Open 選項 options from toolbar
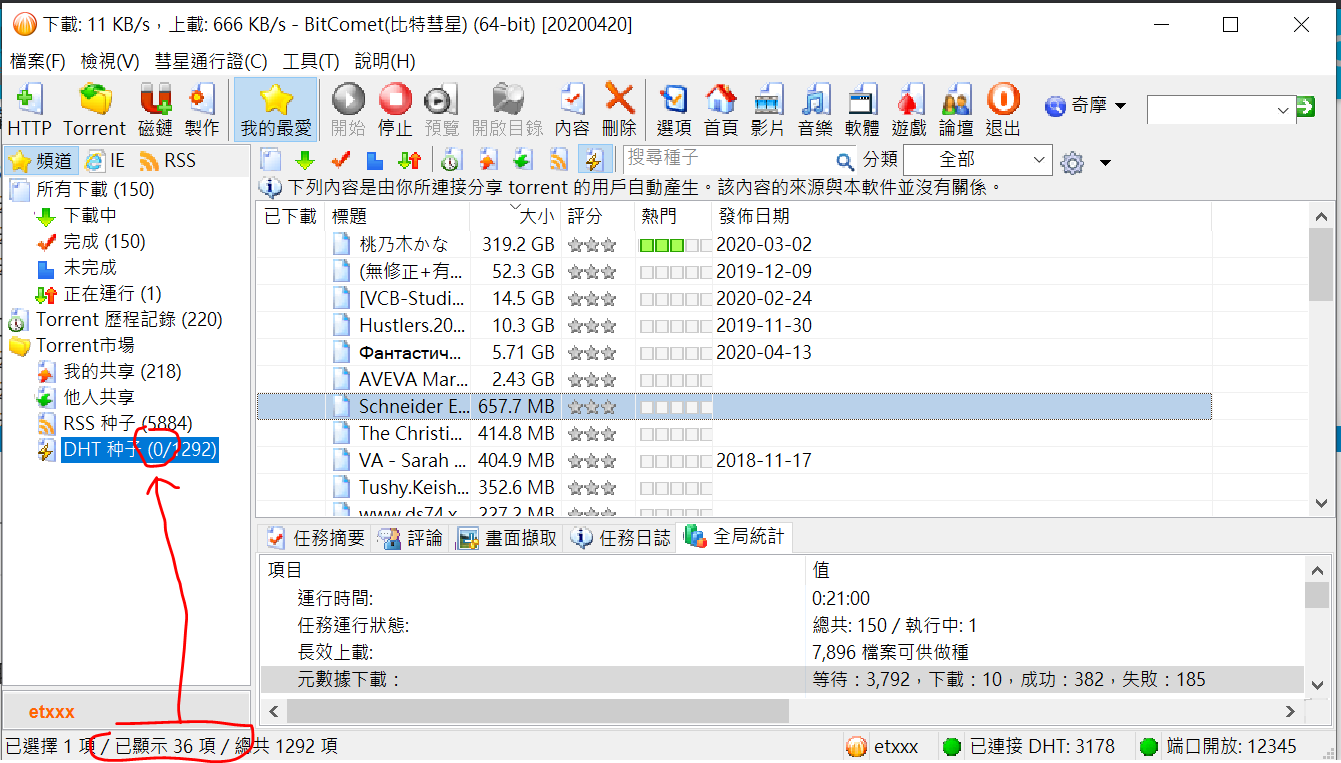 (674, 110)
